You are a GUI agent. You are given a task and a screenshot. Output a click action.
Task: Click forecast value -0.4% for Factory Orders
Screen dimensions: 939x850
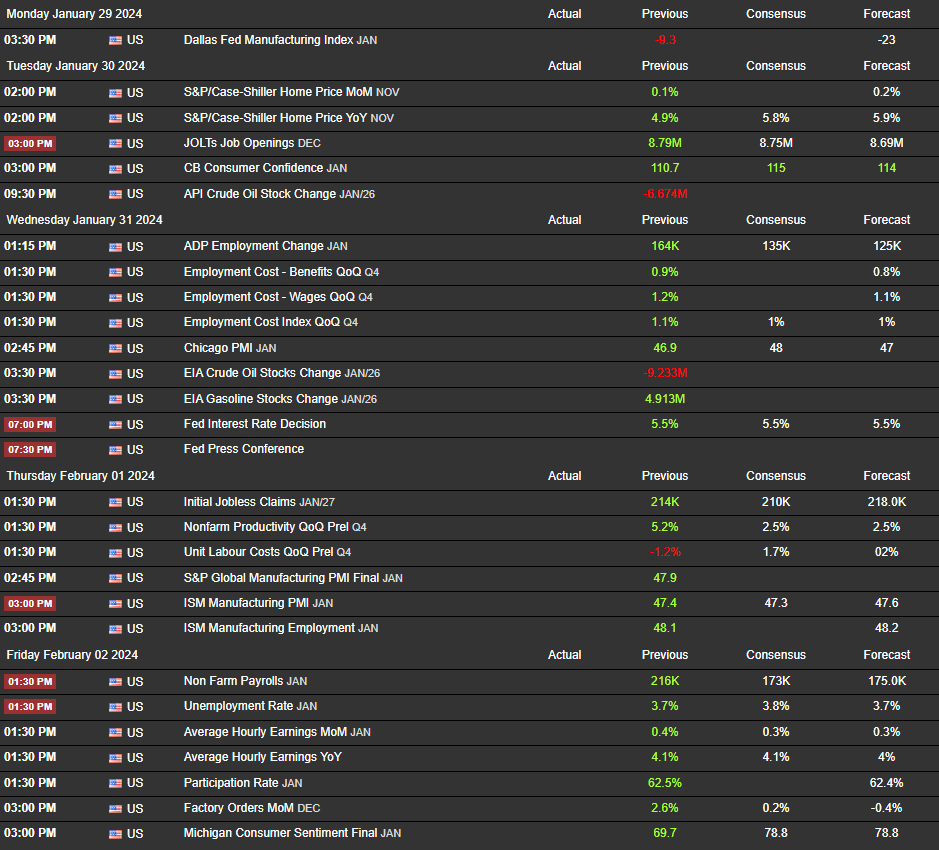(x=887, y=808)
